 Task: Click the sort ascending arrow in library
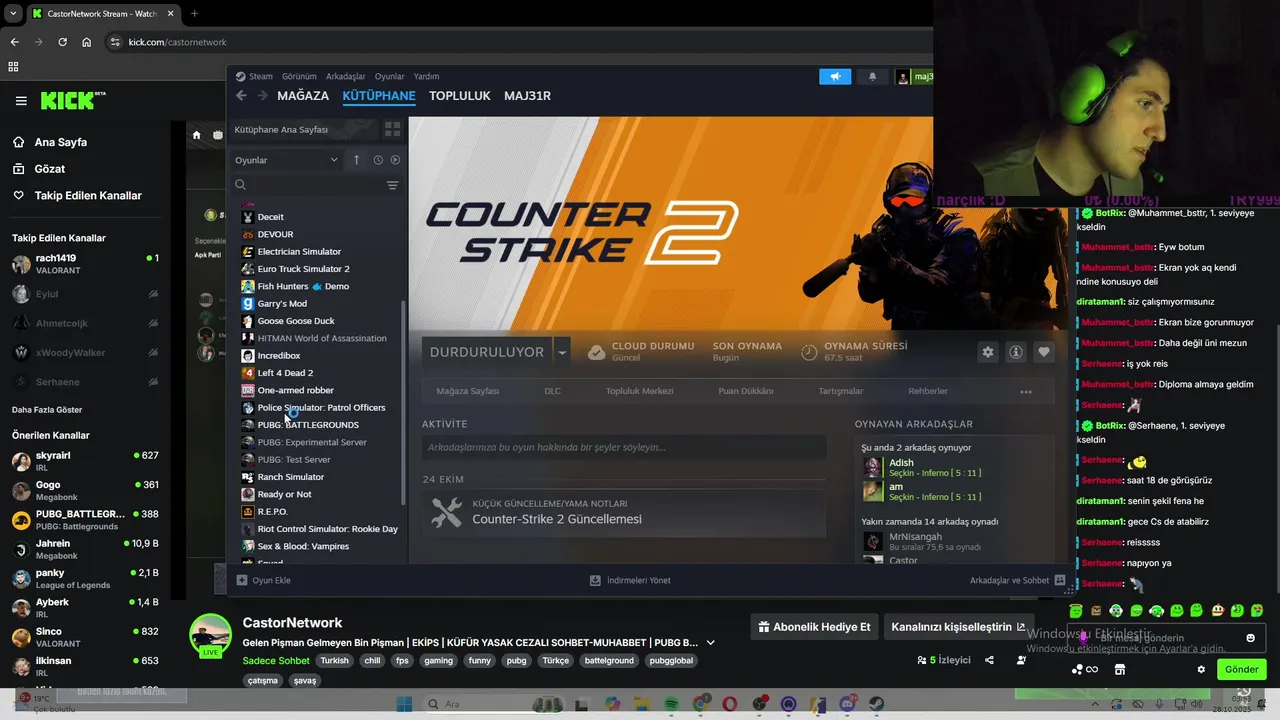[356, 160]
